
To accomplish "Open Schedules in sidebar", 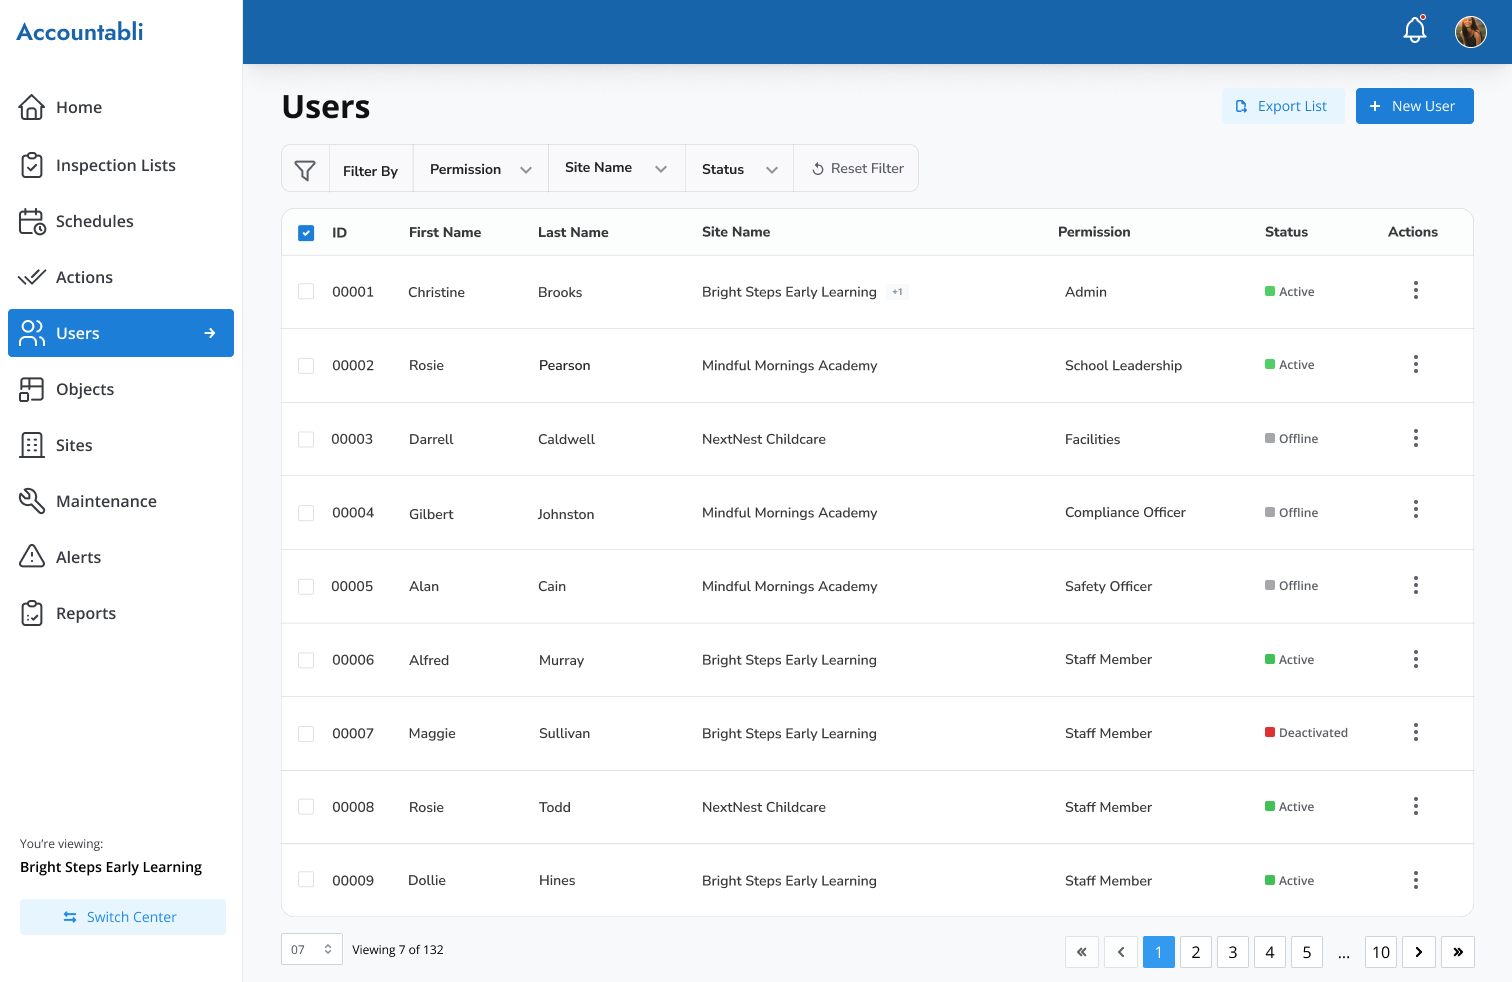I will (x=121, y=221).
